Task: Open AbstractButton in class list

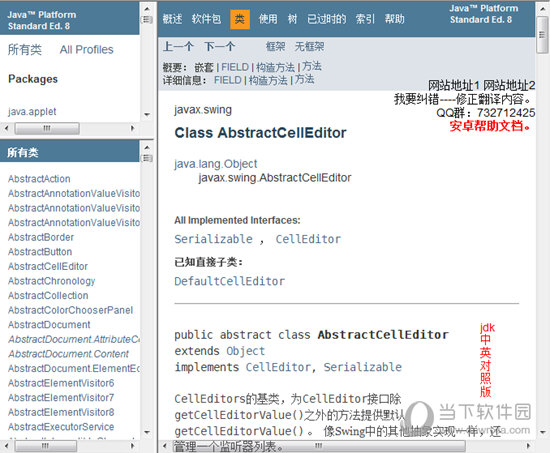Action: coord(40,252)
